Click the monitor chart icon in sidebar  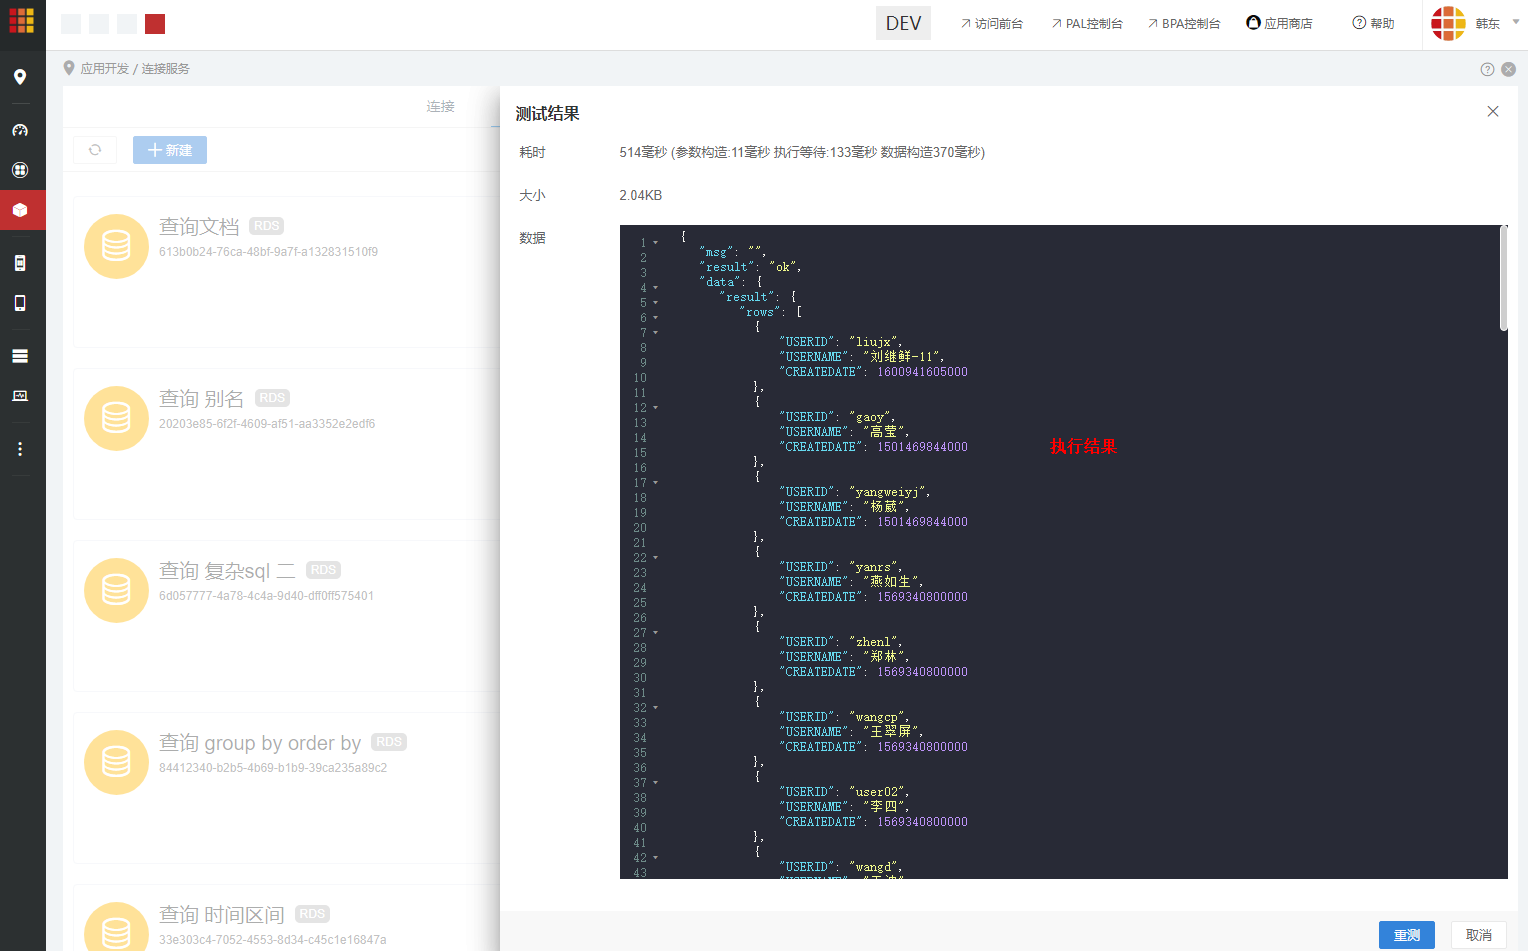point(20,396)
